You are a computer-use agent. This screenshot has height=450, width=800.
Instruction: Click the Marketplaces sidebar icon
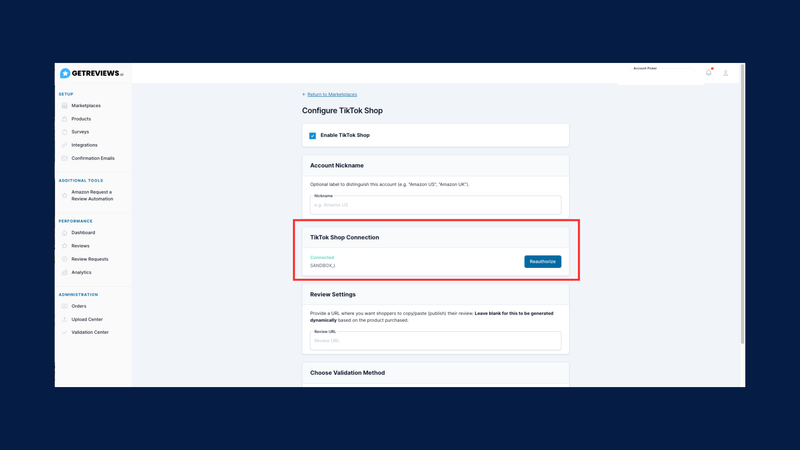tap(64, 106)
